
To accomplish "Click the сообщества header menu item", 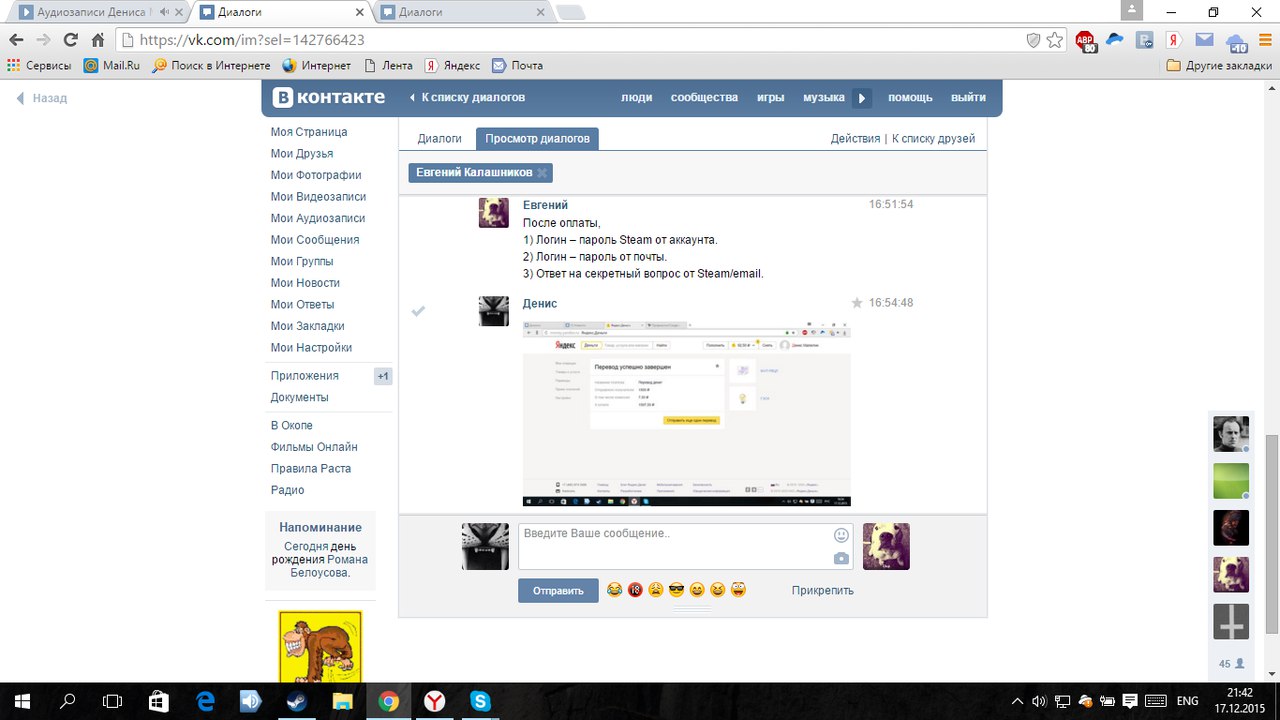I will coord(704,97).
